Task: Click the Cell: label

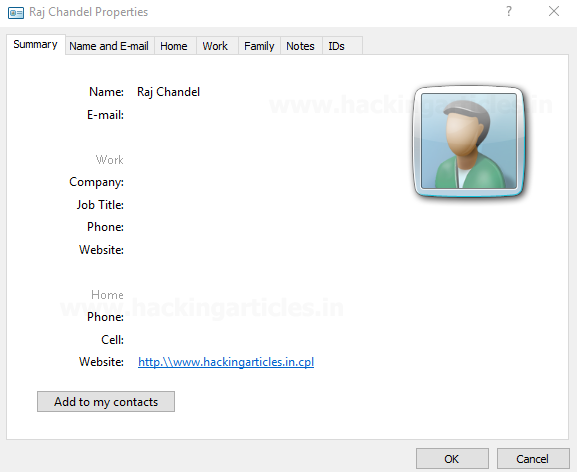Action: 113,340
